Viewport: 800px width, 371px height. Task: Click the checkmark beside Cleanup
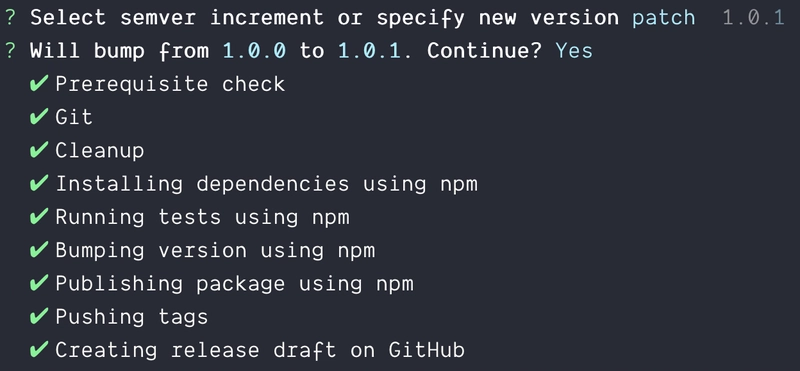pyautogui.click(x=39, y=150)
